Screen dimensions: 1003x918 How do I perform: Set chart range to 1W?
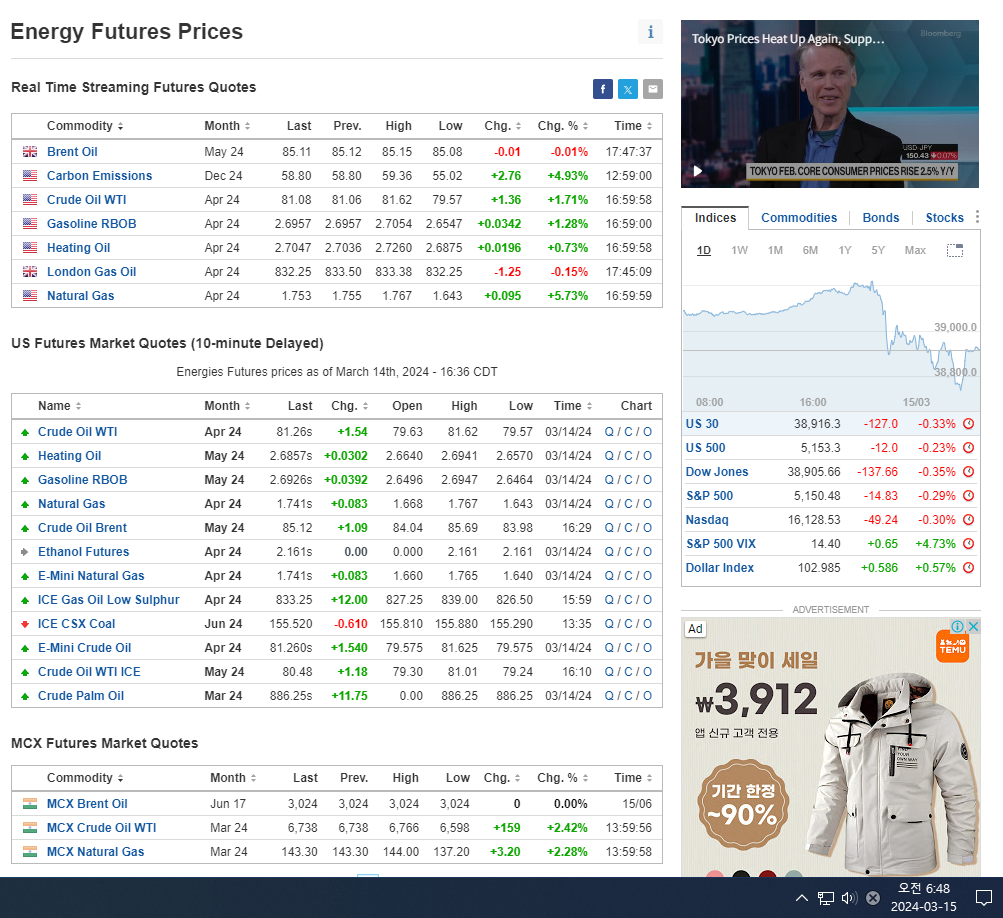[739, 250]
